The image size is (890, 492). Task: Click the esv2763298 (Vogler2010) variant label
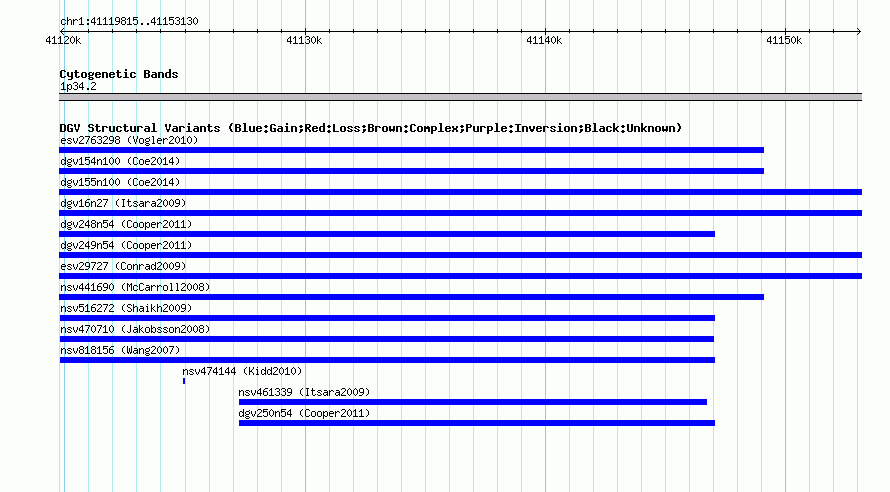click(129, 140)
